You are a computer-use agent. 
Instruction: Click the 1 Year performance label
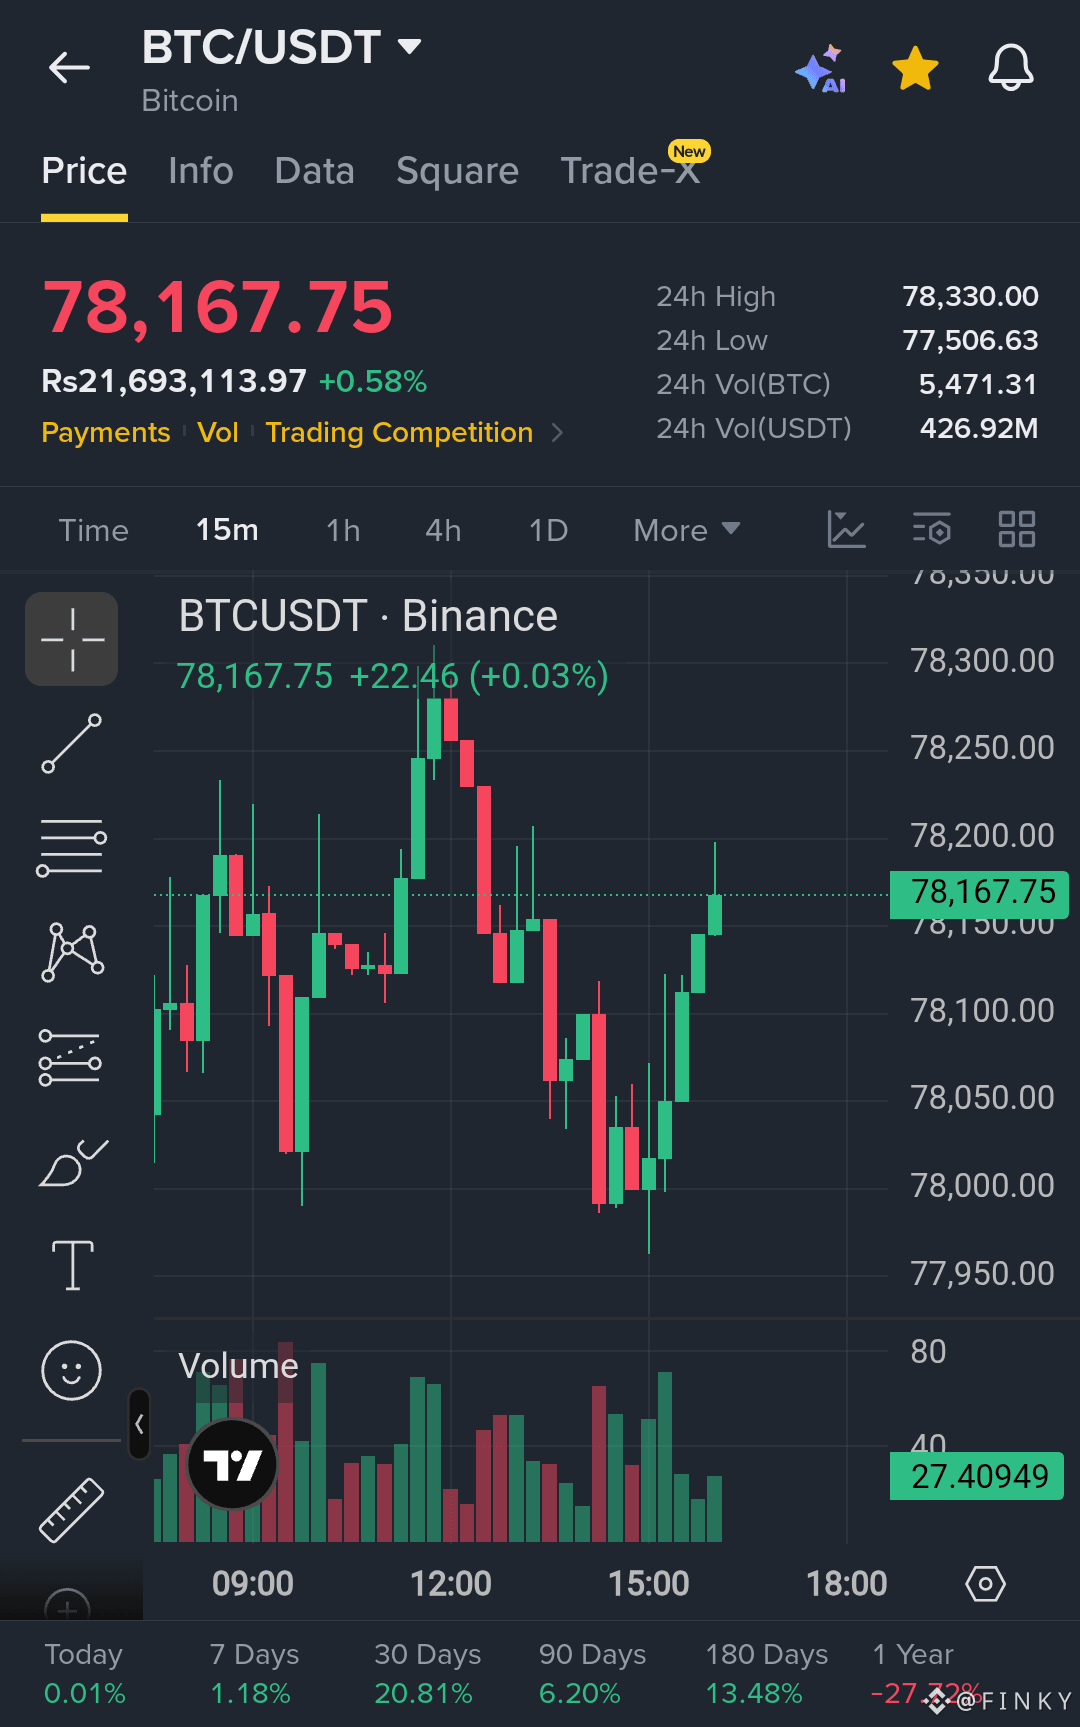click(x=913, y=1655)
